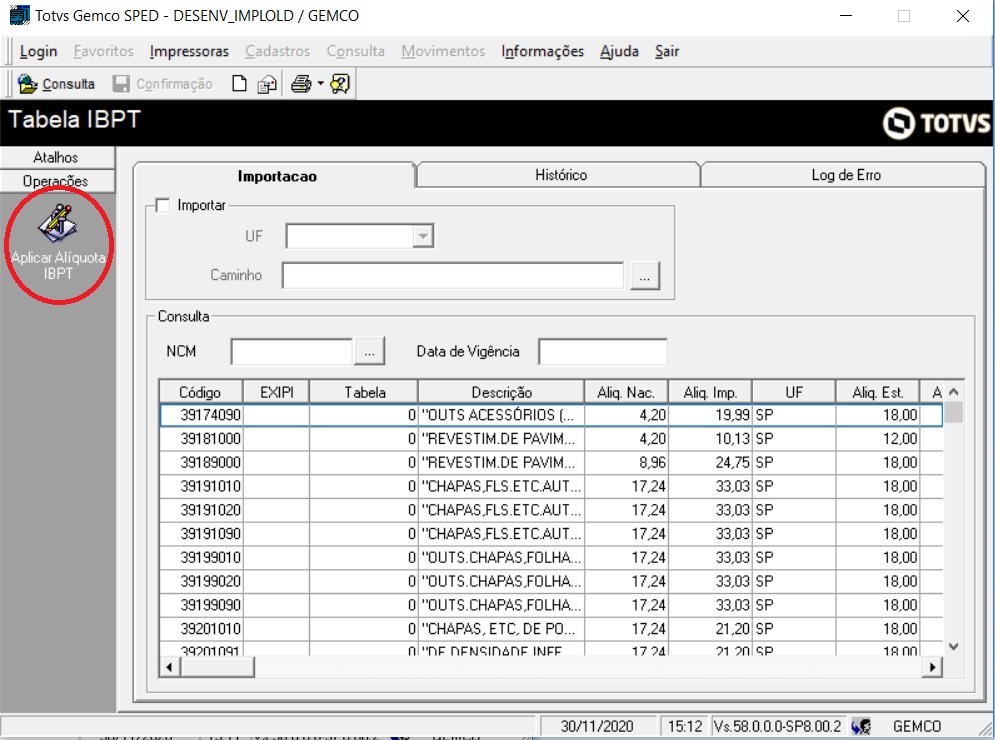Click the help question-mark icon

tap(339, 84)
